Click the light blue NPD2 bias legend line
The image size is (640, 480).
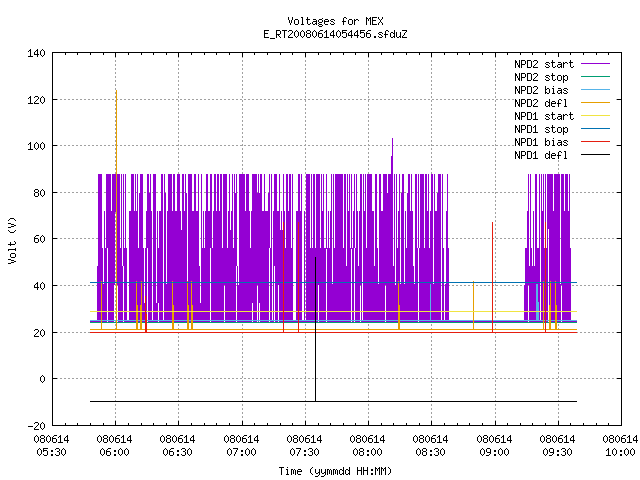596,89
